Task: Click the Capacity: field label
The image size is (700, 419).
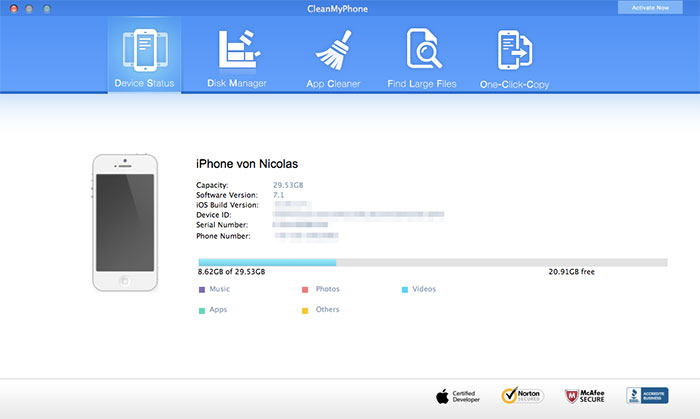Action: [x=212, y=185]
